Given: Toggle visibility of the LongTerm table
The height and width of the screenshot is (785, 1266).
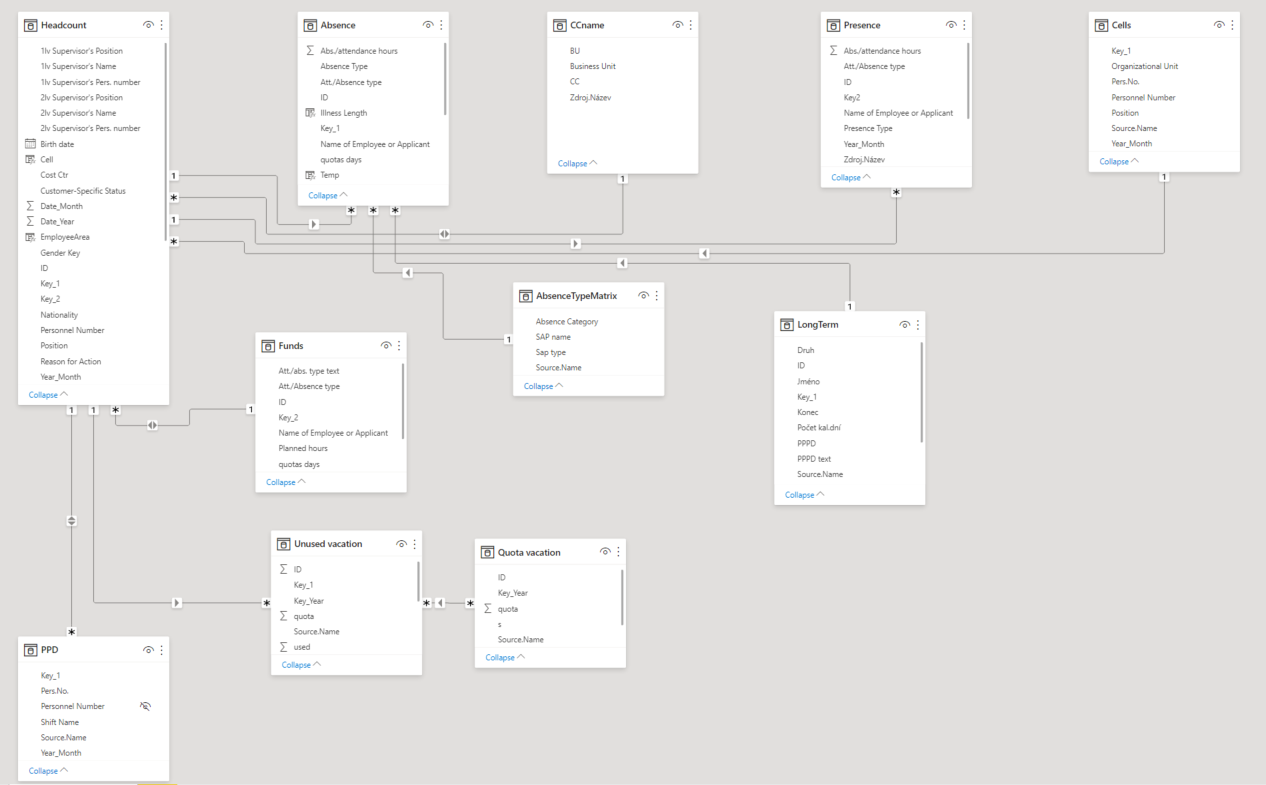Looking at the screenshot, I should [x=904, y=325].
